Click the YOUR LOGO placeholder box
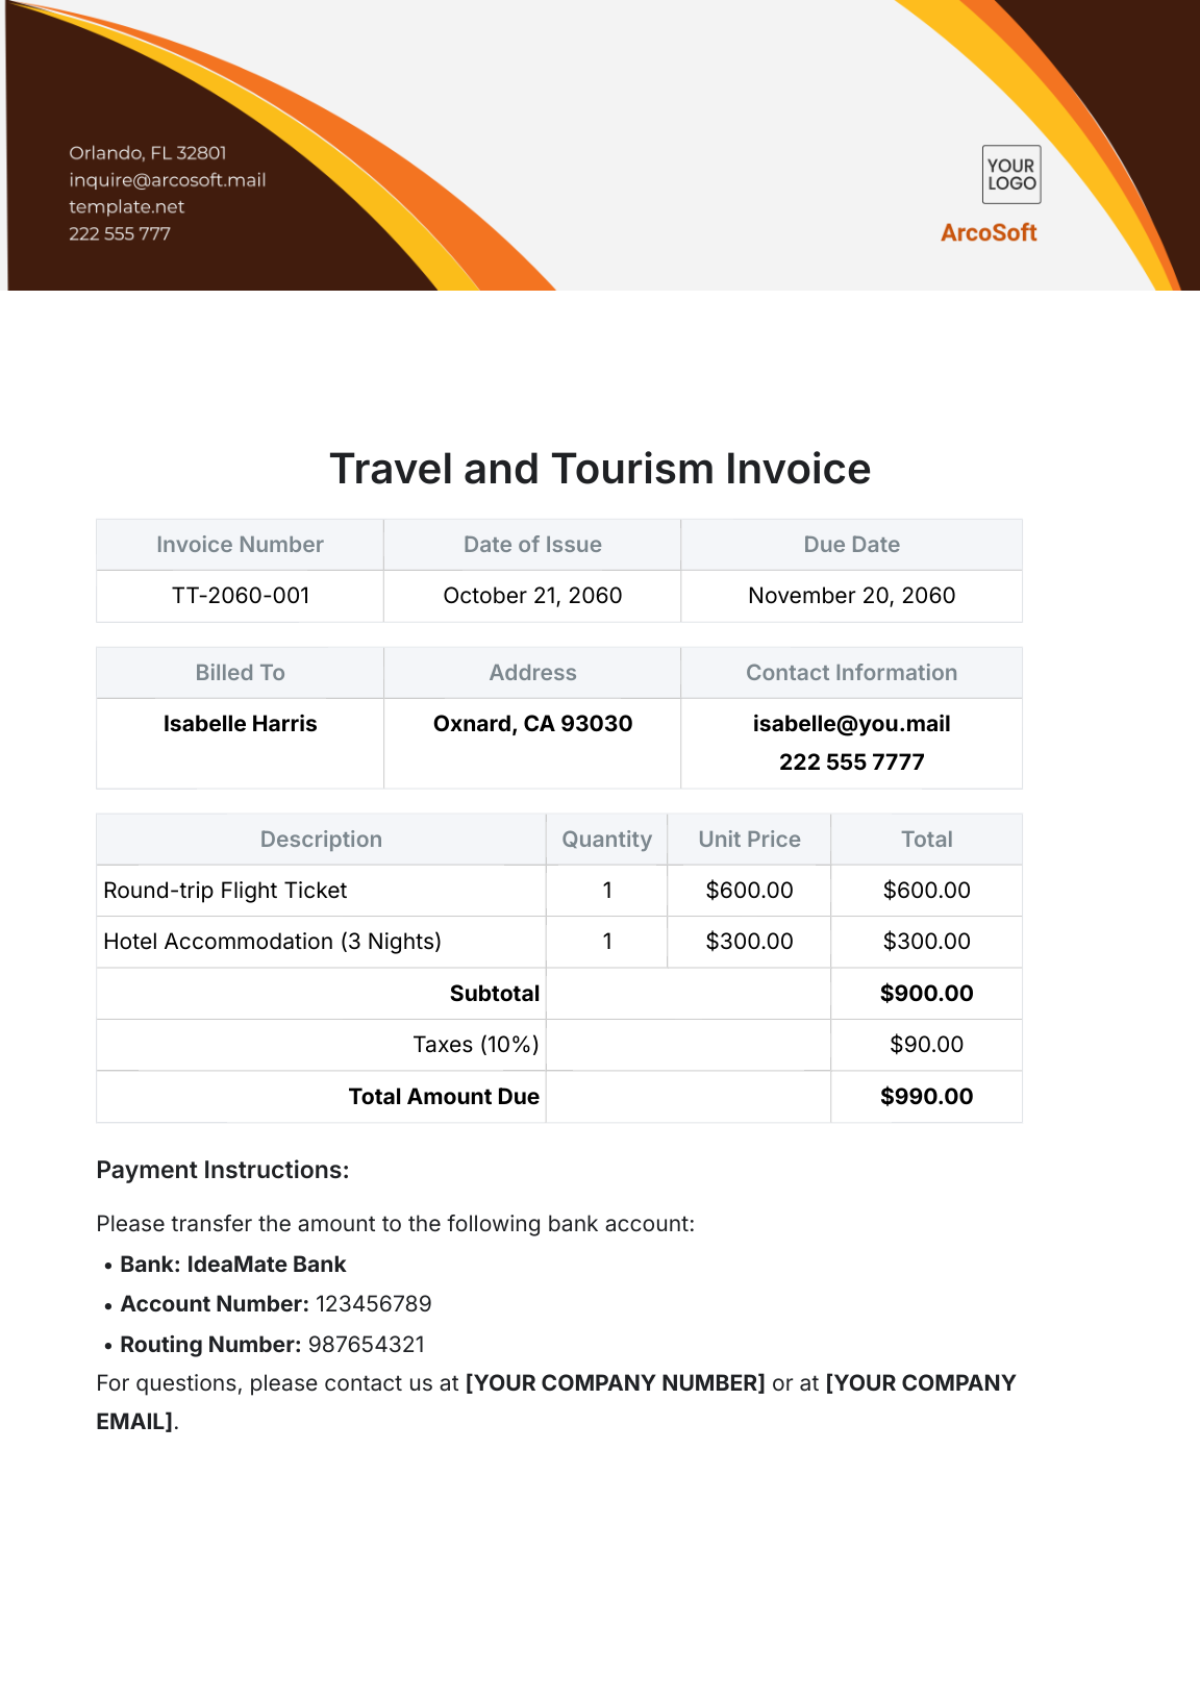This screenshot has height=1700, width=1200. coord(1011,175)
